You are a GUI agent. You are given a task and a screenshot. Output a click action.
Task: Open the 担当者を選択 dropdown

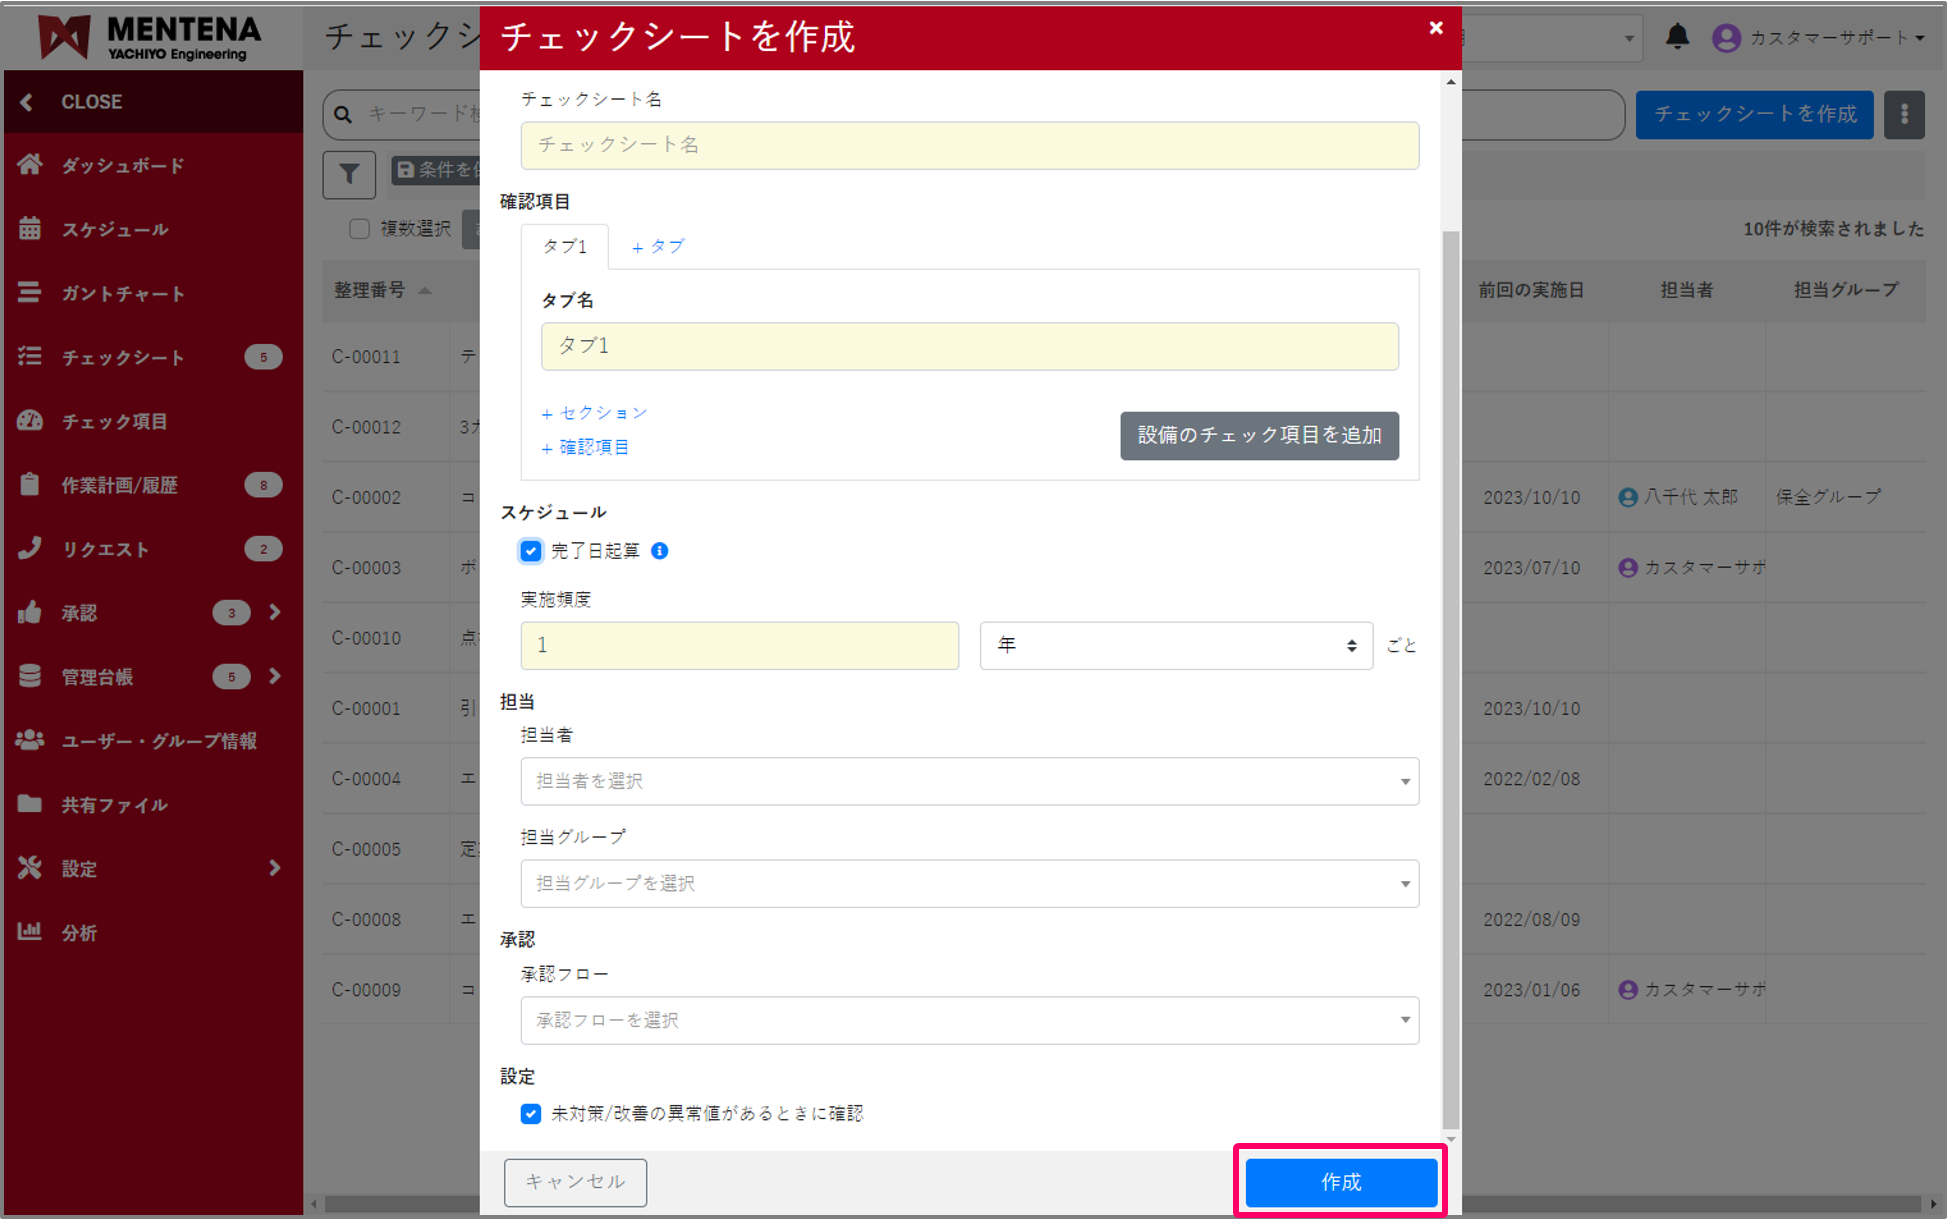969,781
